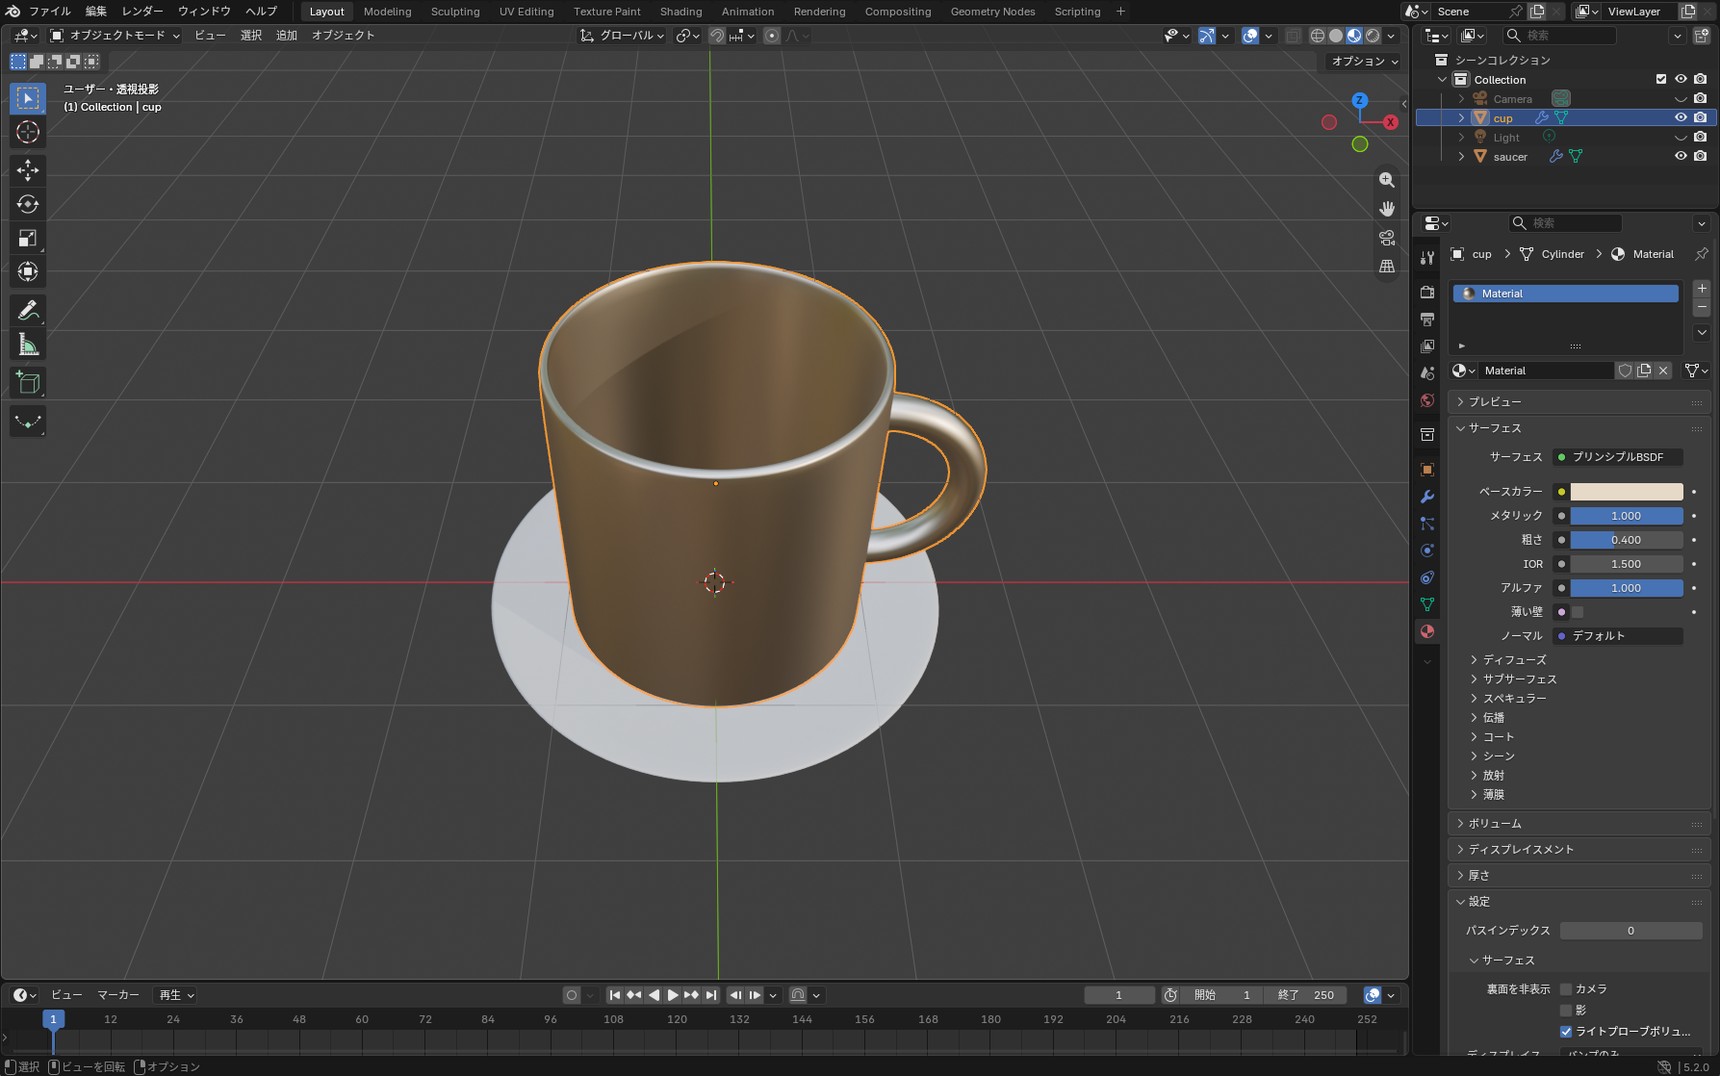The width and height of the screenshot is (1720, 1076).
Task: Switch to the Shading workspace tab
Action: 681,12
